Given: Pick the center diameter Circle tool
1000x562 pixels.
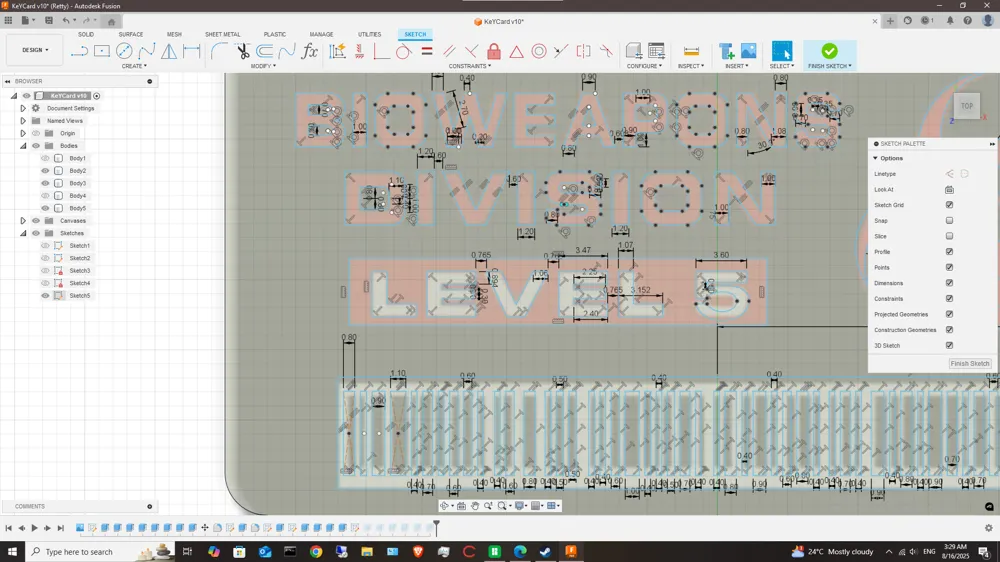Looking at the screenshot, I should click(x=124, y=51).
